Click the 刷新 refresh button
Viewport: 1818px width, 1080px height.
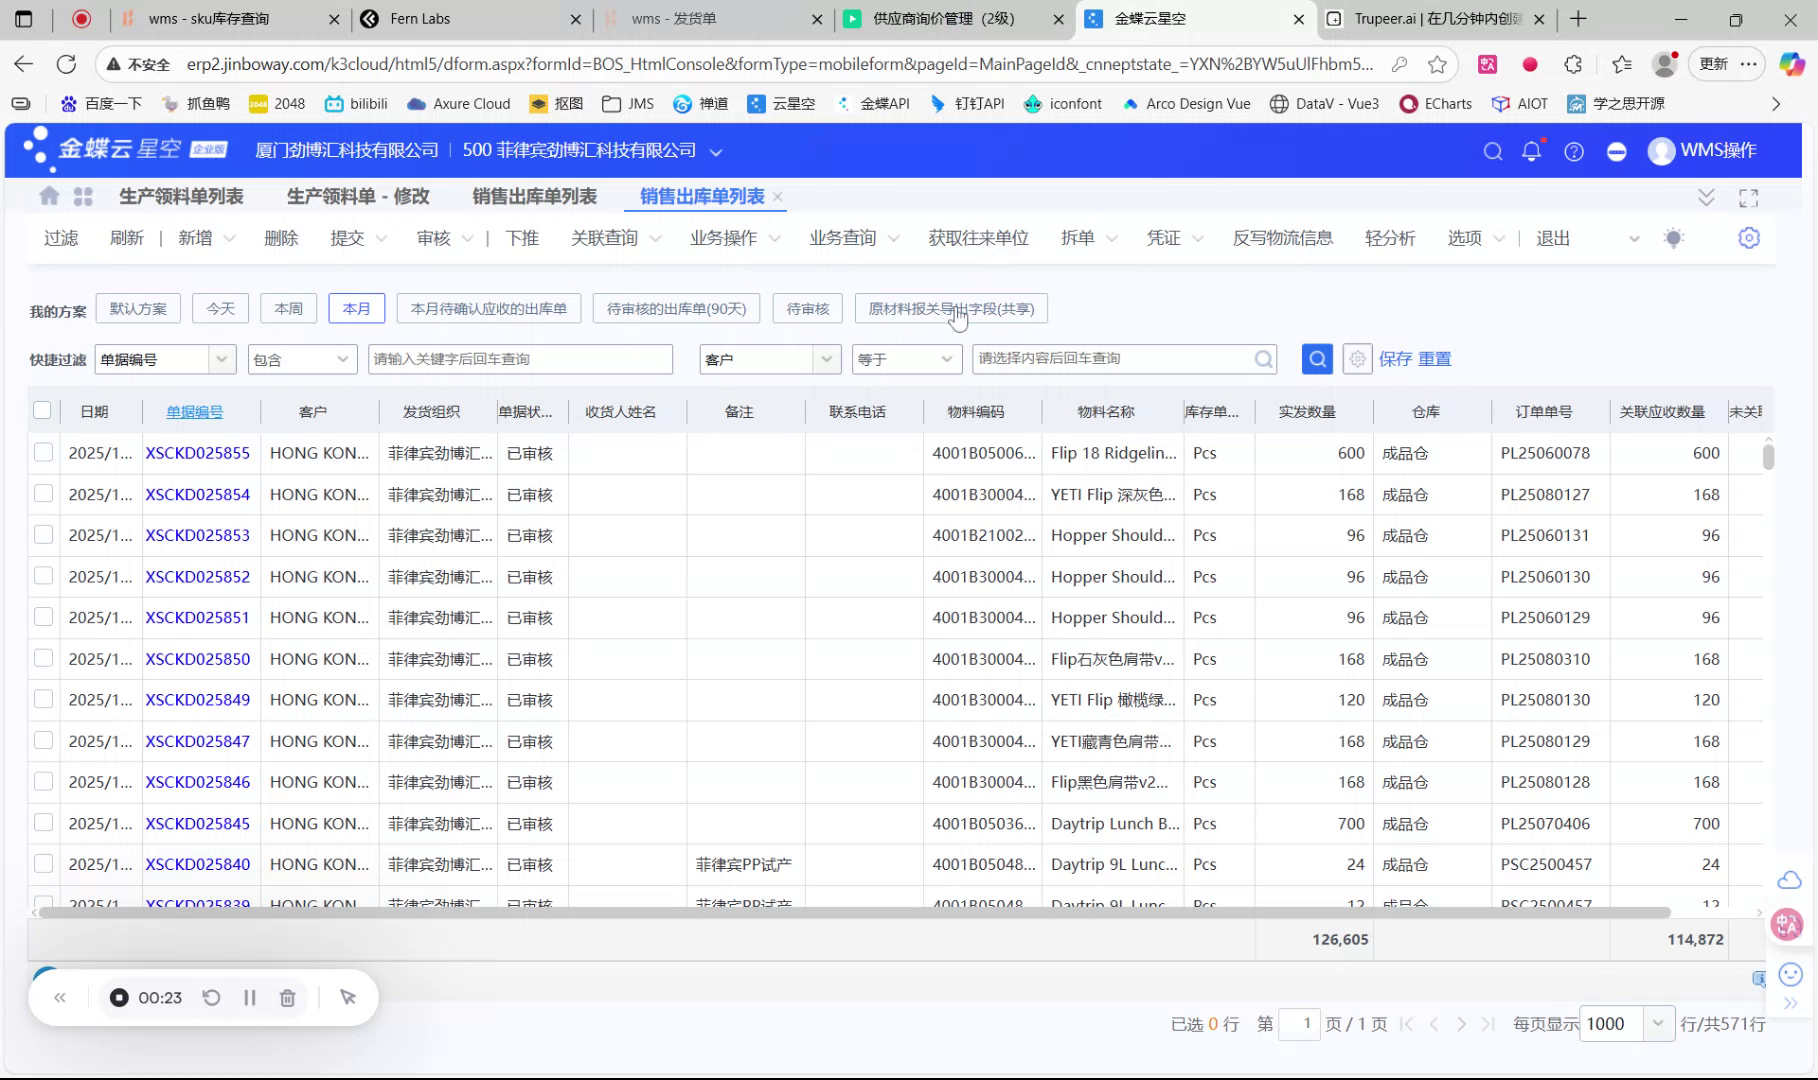click(x=126, y=238)
